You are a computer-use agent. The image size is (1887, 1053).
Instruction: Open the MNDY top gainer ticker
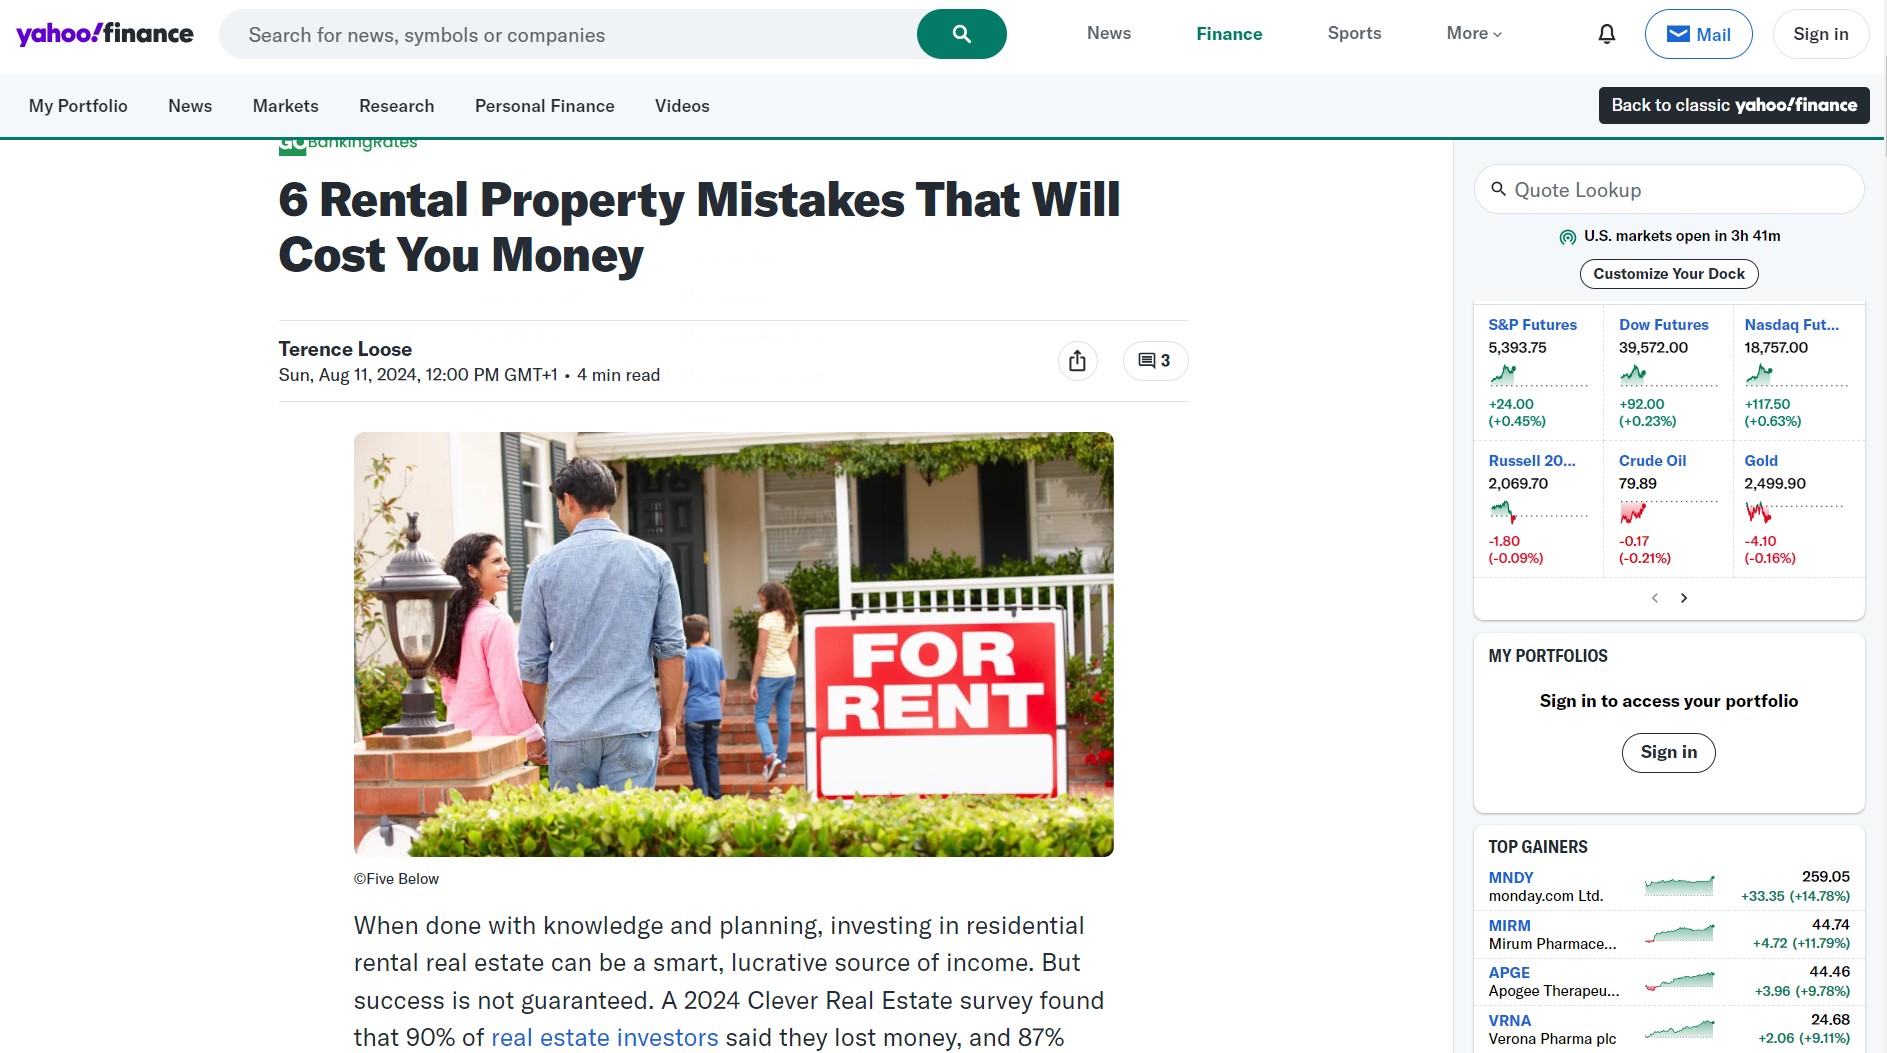point(1510,878)
